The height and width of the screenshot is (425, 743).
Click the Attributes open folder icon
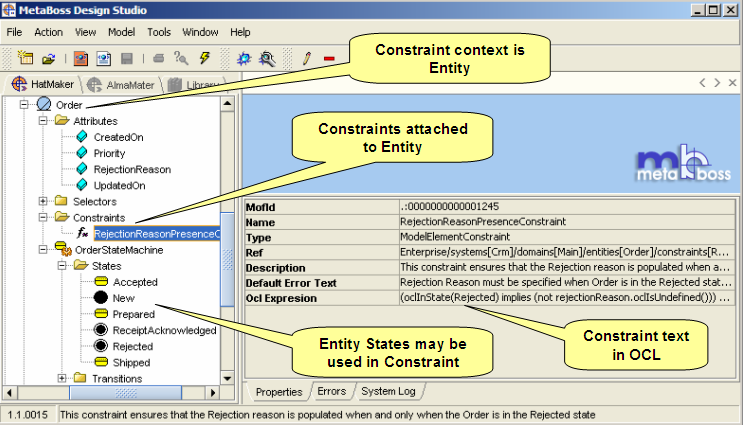pos(62,120)
